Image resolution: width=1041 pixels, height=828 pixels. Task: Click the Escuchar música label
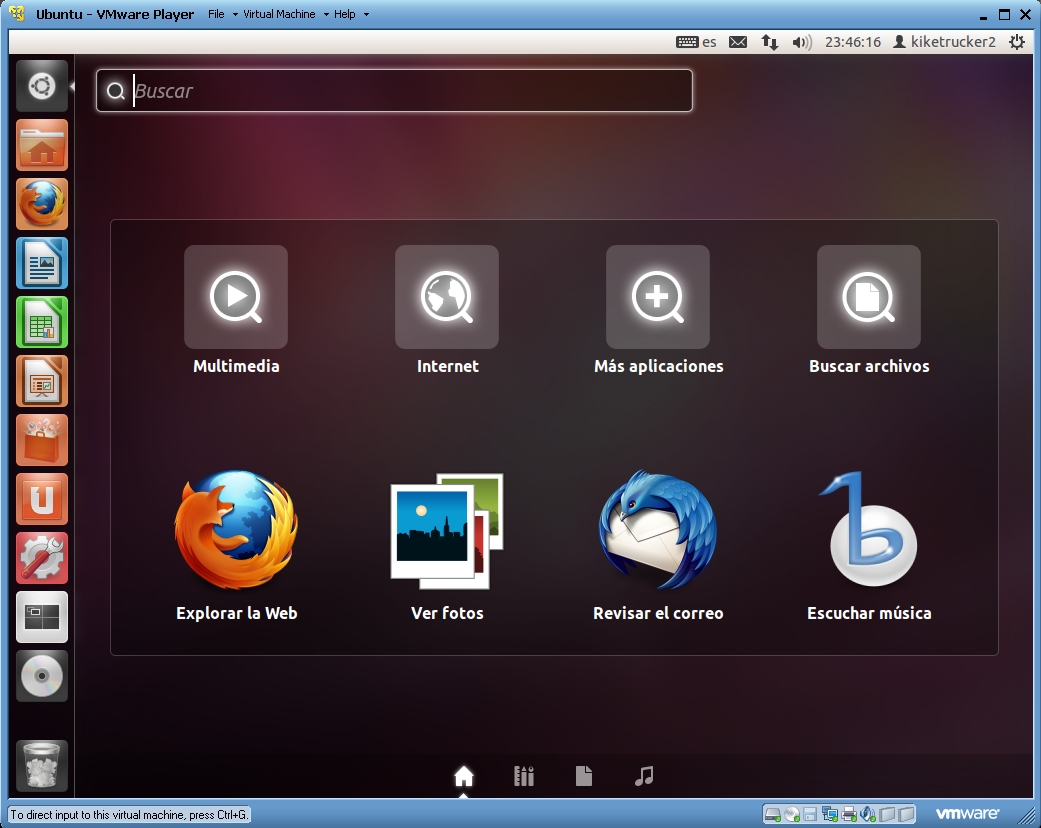[869, 613]
